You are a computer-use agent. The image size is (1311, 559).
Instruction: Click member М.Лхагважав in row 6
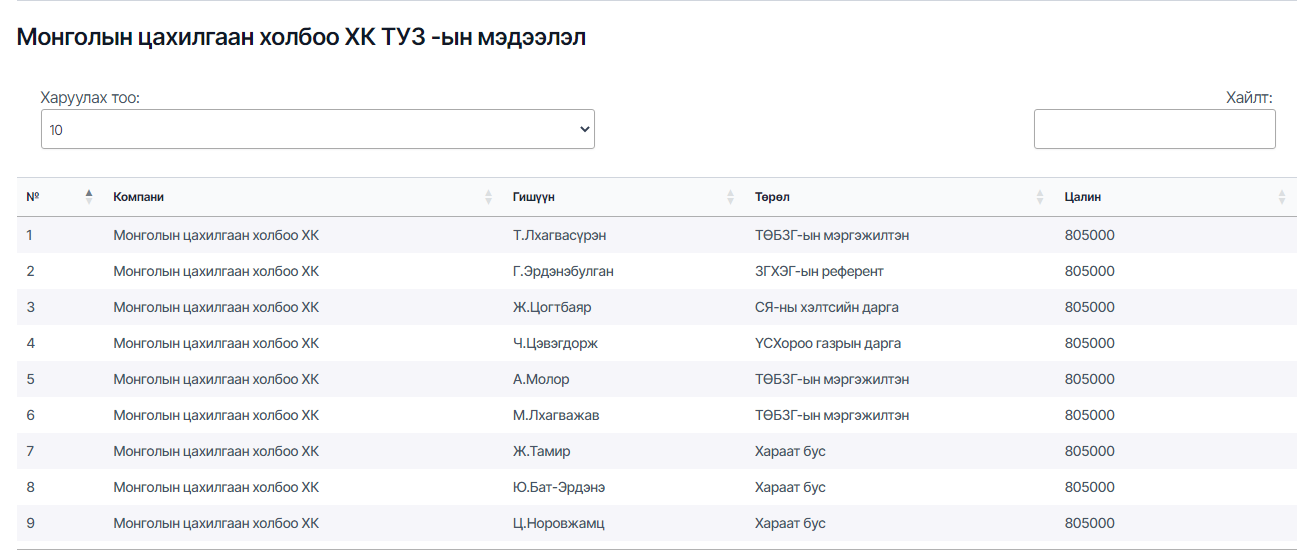[556, 415]
